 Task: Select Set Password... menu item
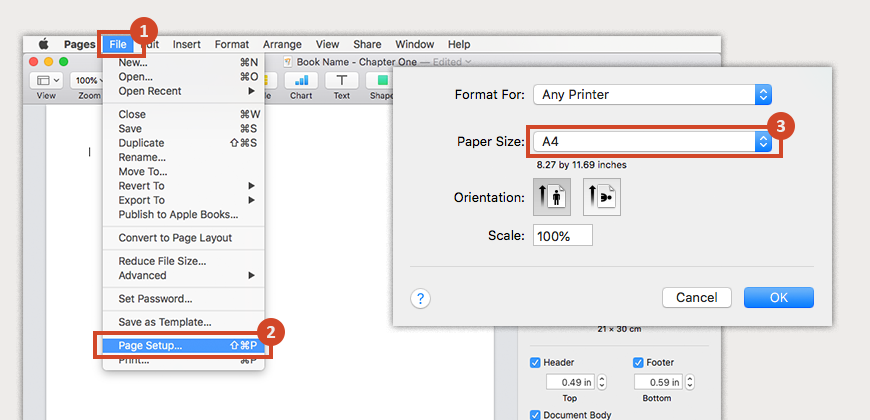184,299
